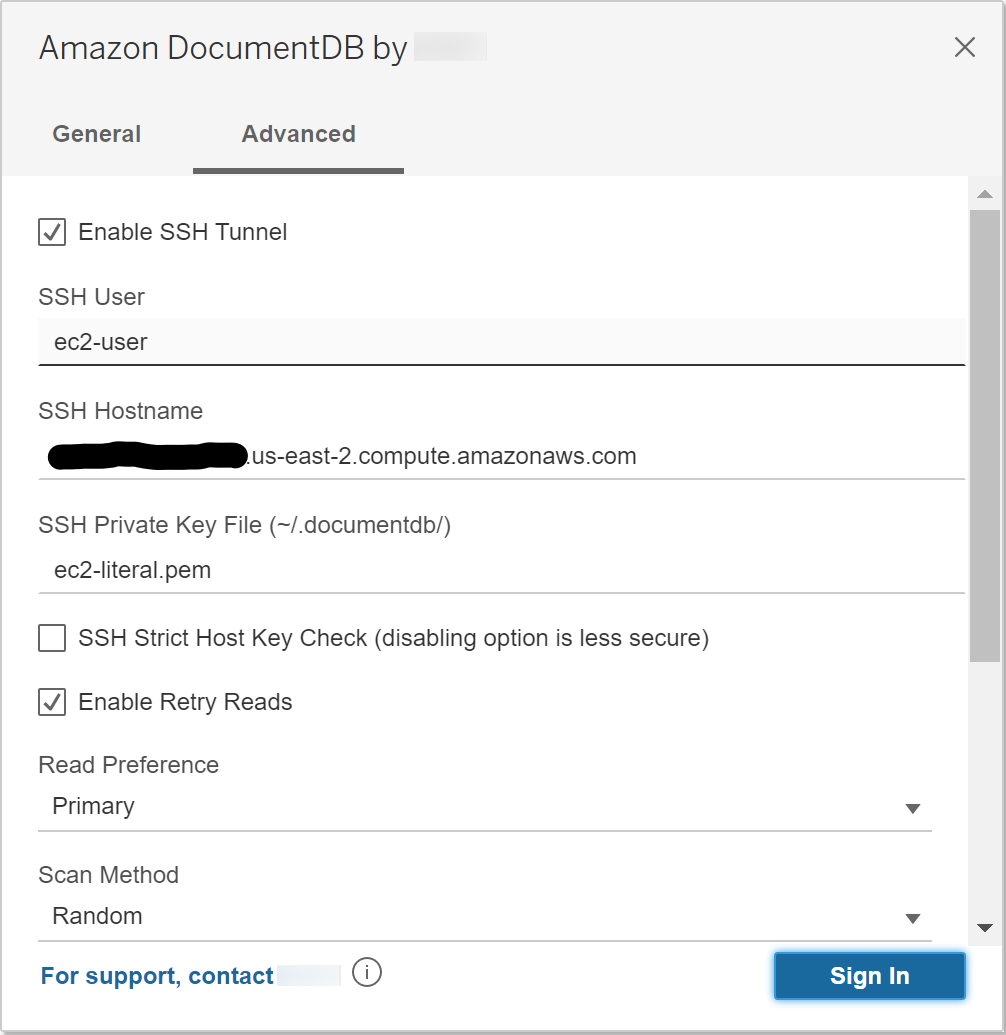1006x1035 pixels.
Task: Follow the 'For support, contact' link
Action: tap(157, 976)
